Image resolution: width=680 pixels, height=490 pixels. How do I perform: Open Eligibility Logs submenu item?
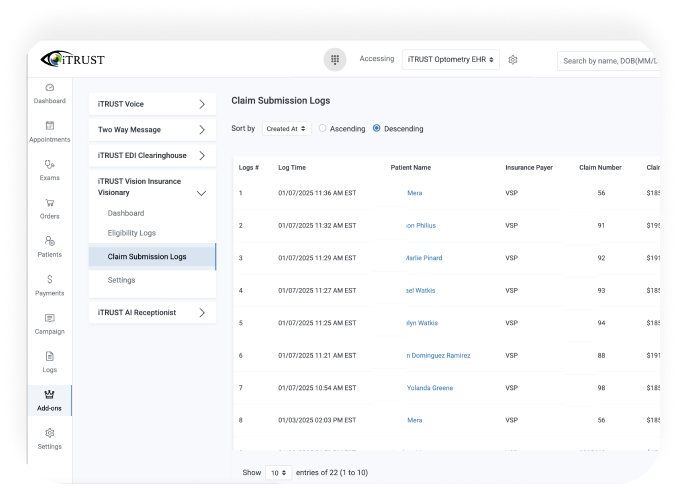pyautogui.click(x=131, y=233)
